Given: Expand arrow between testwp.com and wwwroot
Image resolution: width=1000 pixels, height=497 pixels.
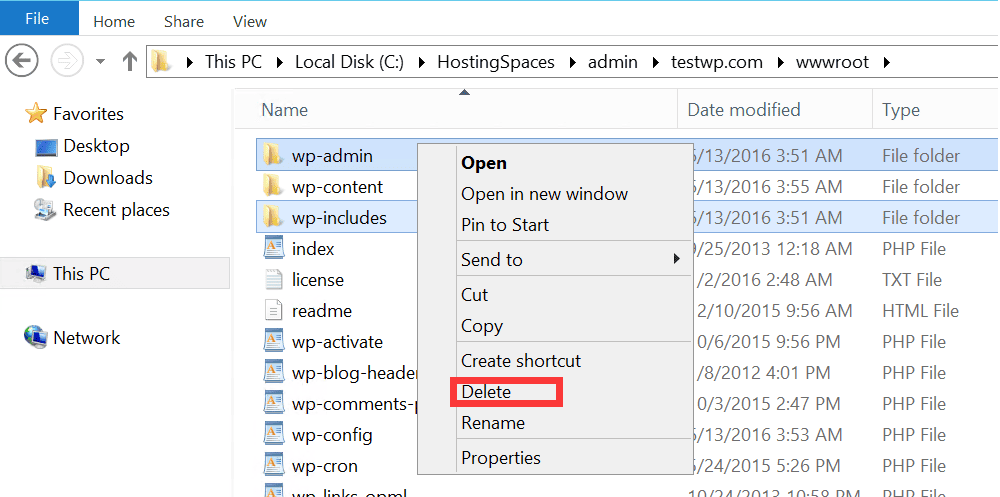Looking at the screenshot, I should (x=779, y=63).
